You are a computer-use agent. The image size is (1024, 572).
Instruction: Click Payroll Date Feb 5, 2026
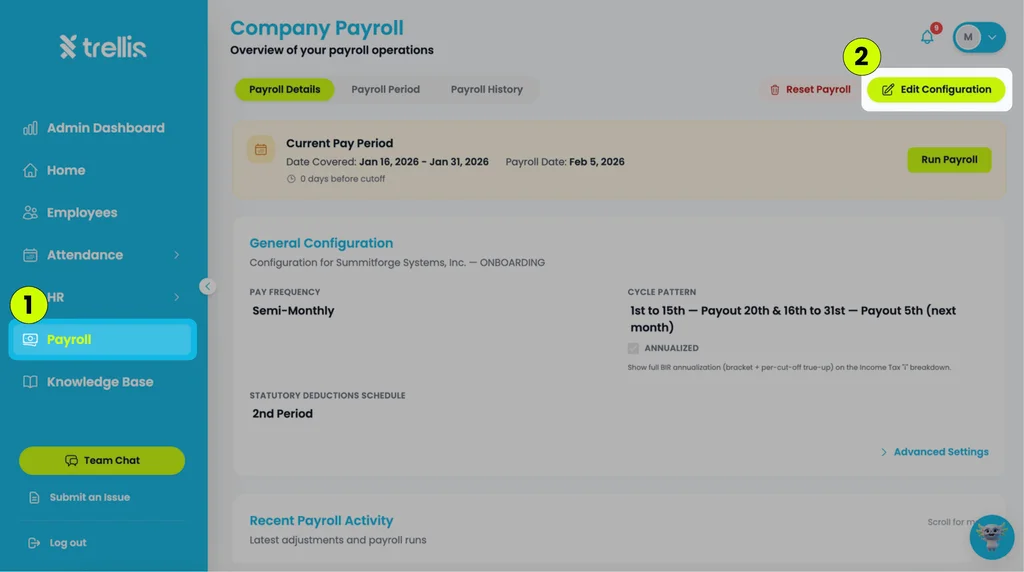click(565, 162)
